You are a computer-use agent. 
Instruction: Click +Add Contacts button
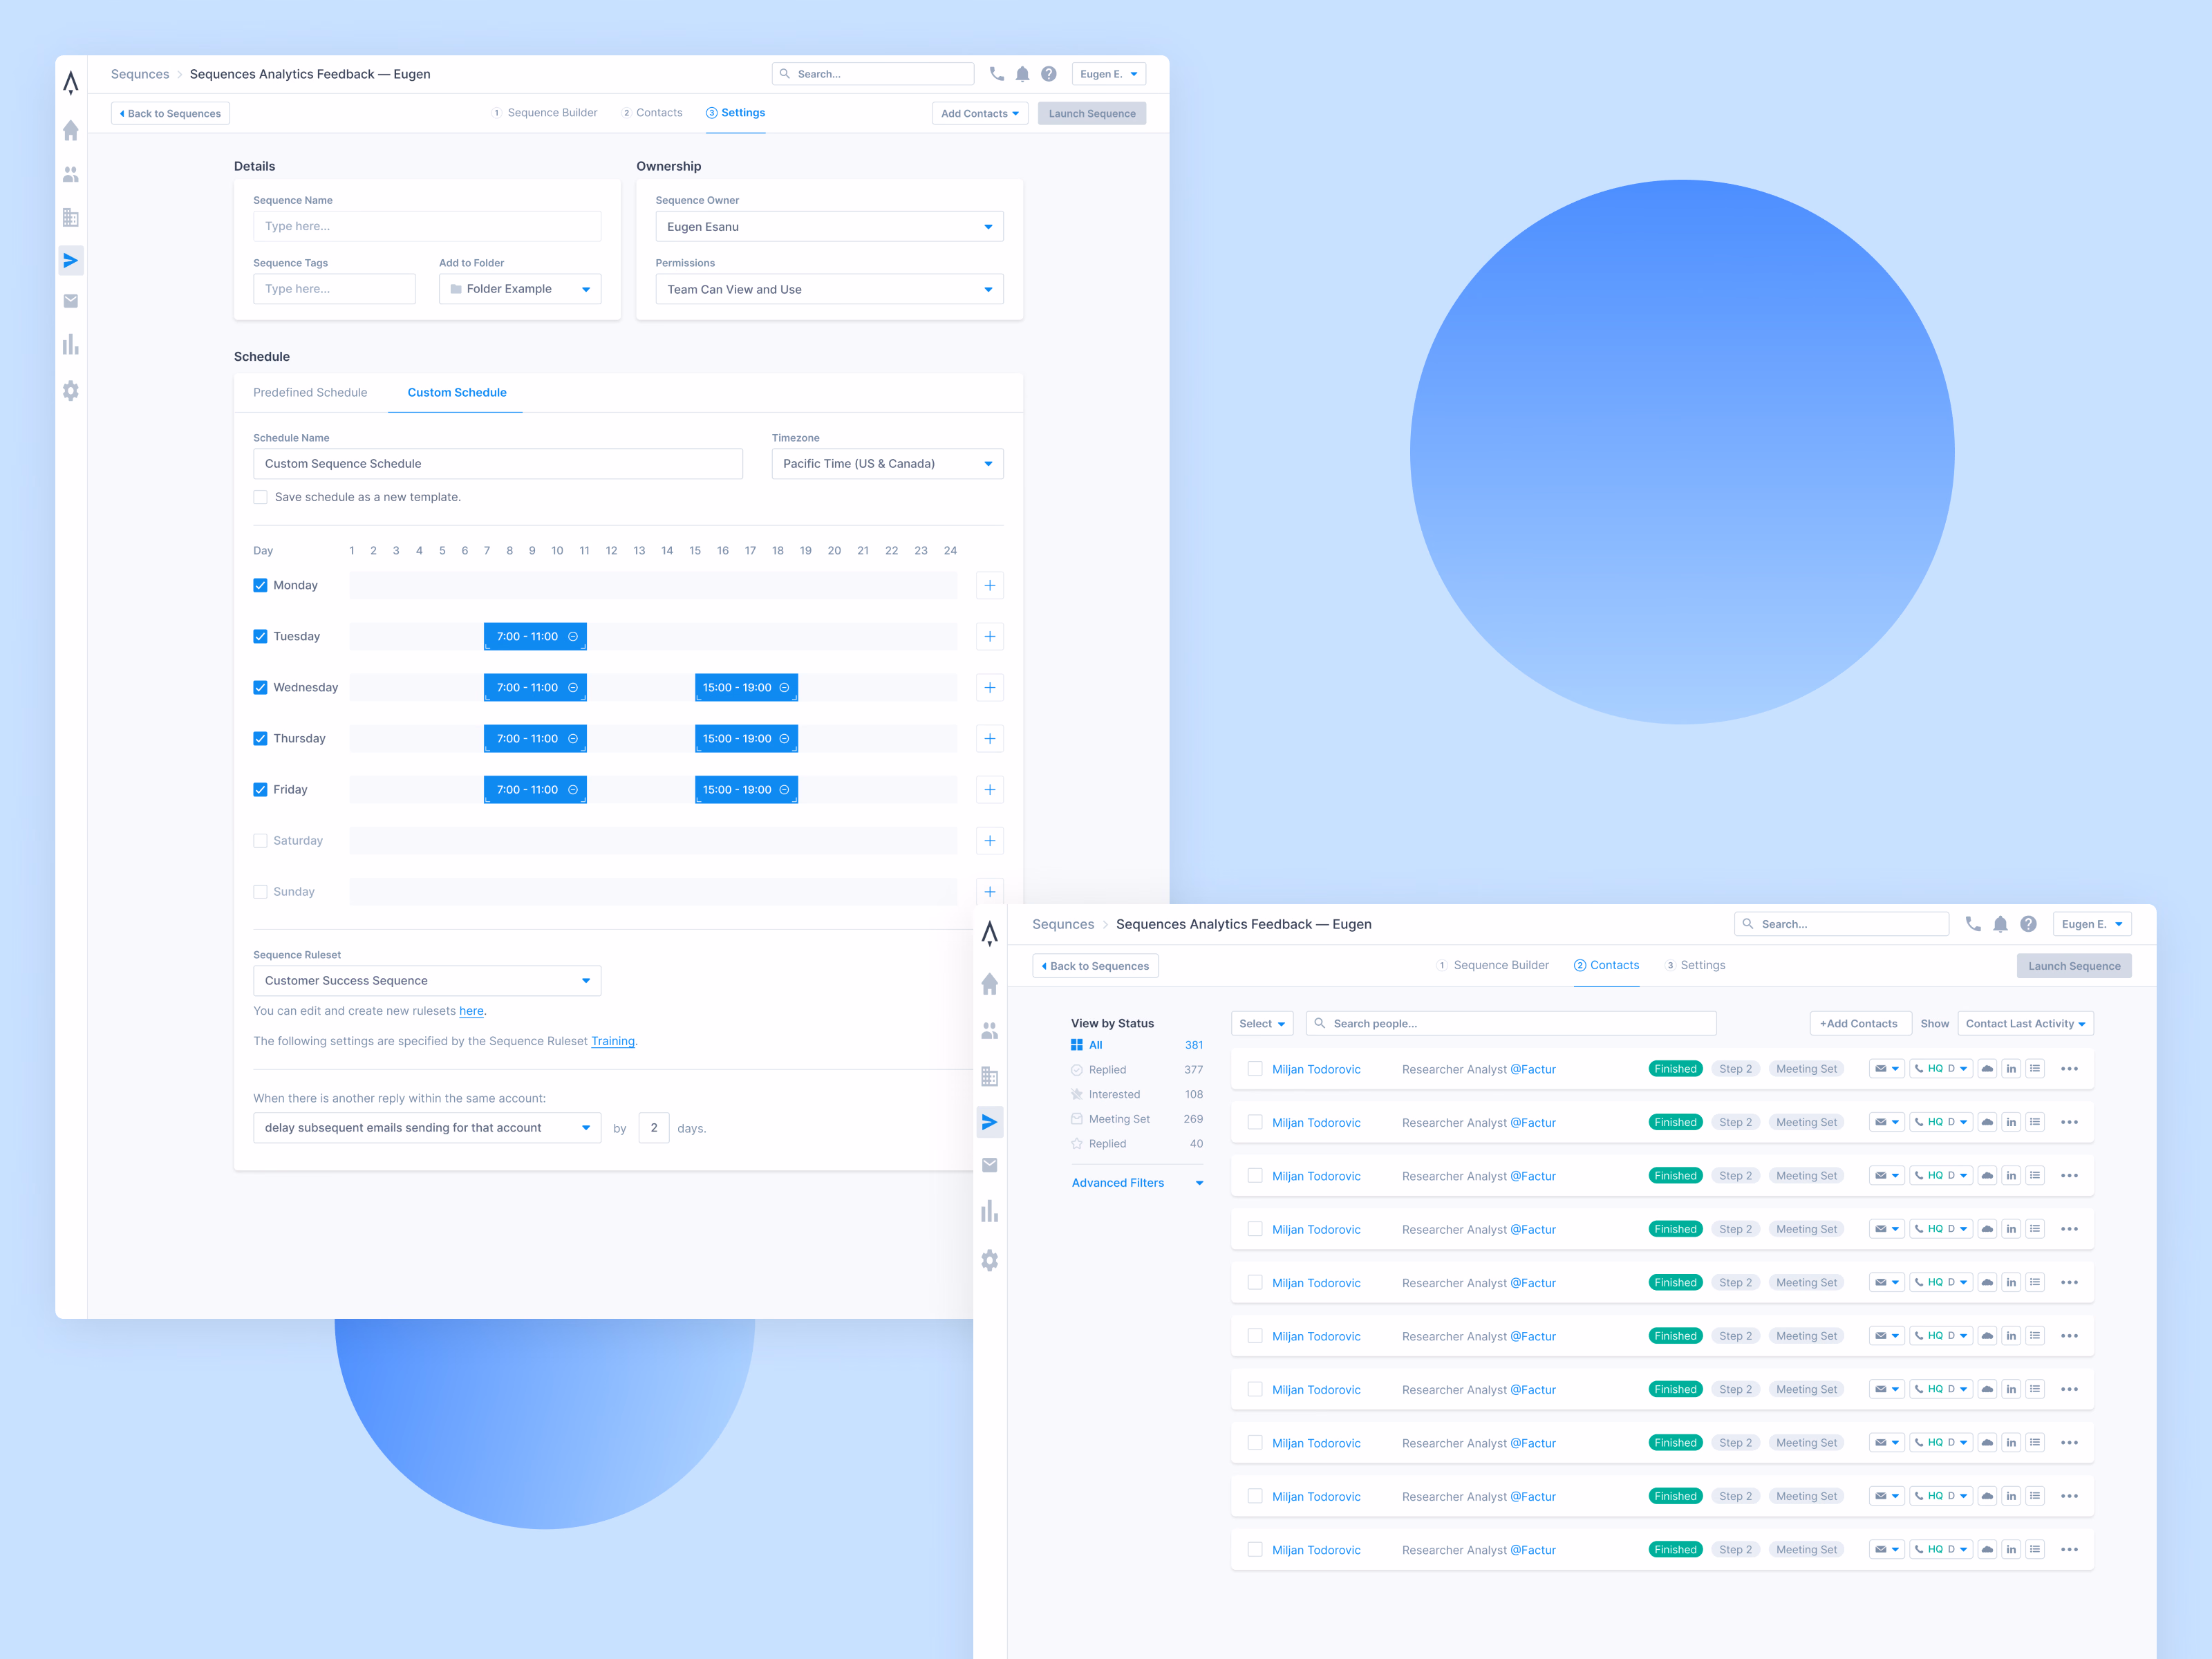coord(1859,1023)
